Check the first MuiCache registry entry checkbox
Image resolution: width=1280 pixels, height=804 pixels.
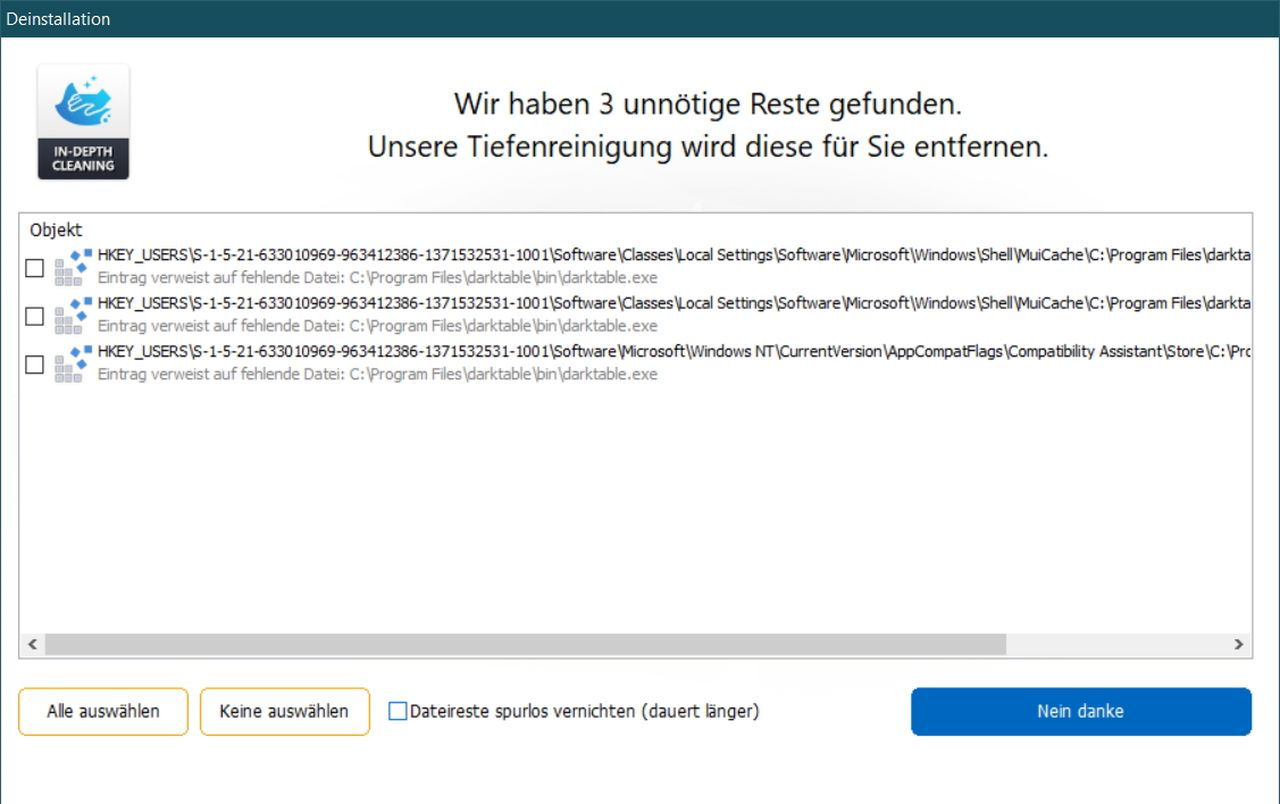(x=35, y=268)
